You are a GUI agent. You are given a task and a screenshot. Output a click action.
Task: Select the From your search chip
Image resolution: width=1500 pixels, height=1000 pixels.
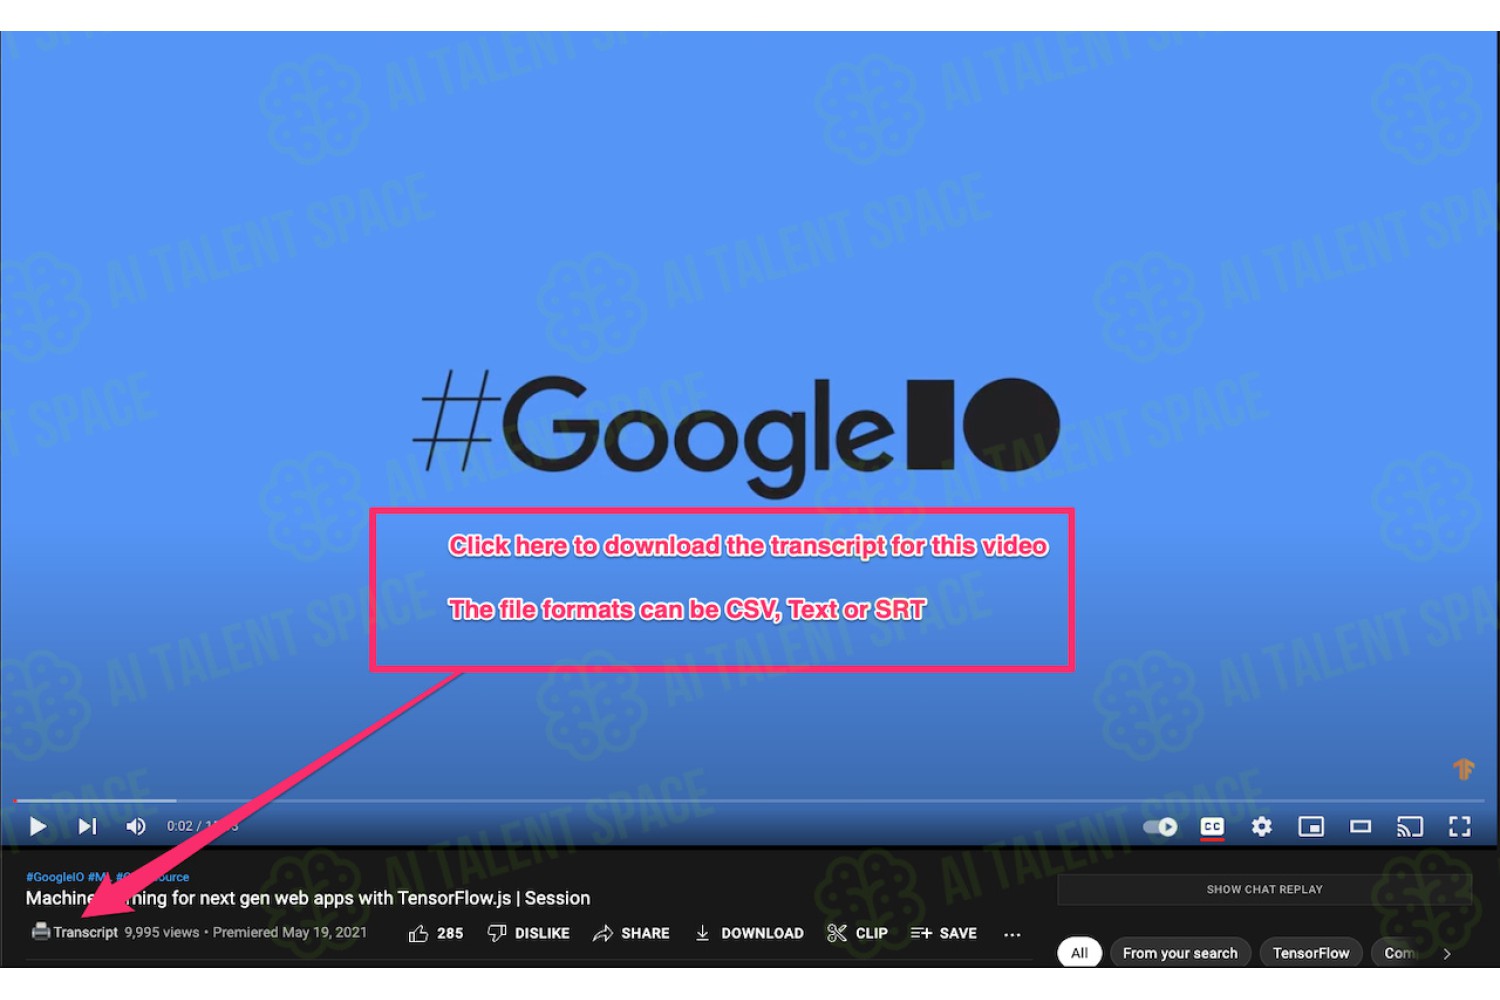(1180, 953)
